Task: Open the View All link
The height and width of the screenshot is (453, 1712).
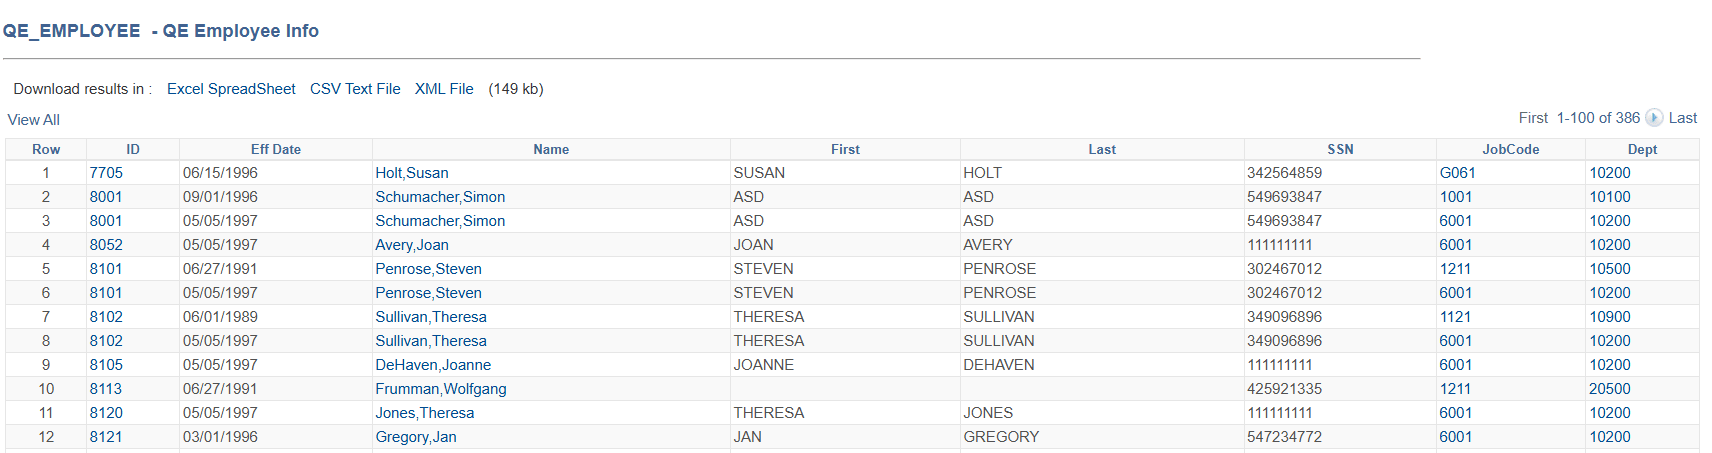Action: pos(34,120)
